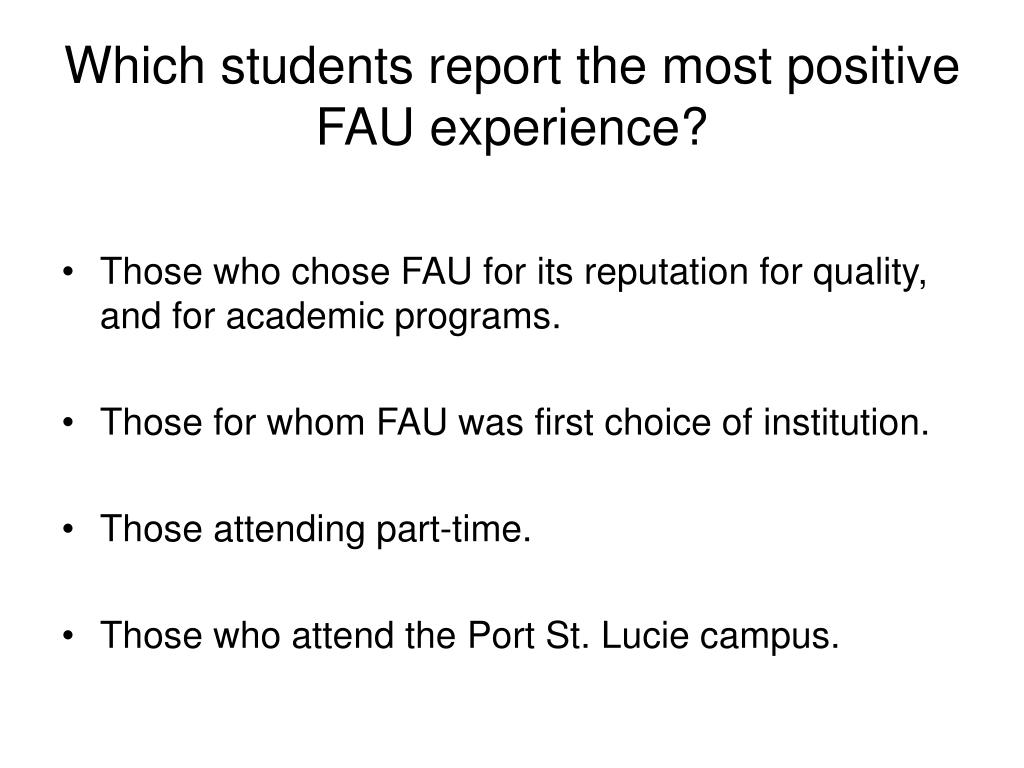The height and width of the screenshot is (768, 1024).
Task: Click the slide title heading text
Action: [512, 96]
